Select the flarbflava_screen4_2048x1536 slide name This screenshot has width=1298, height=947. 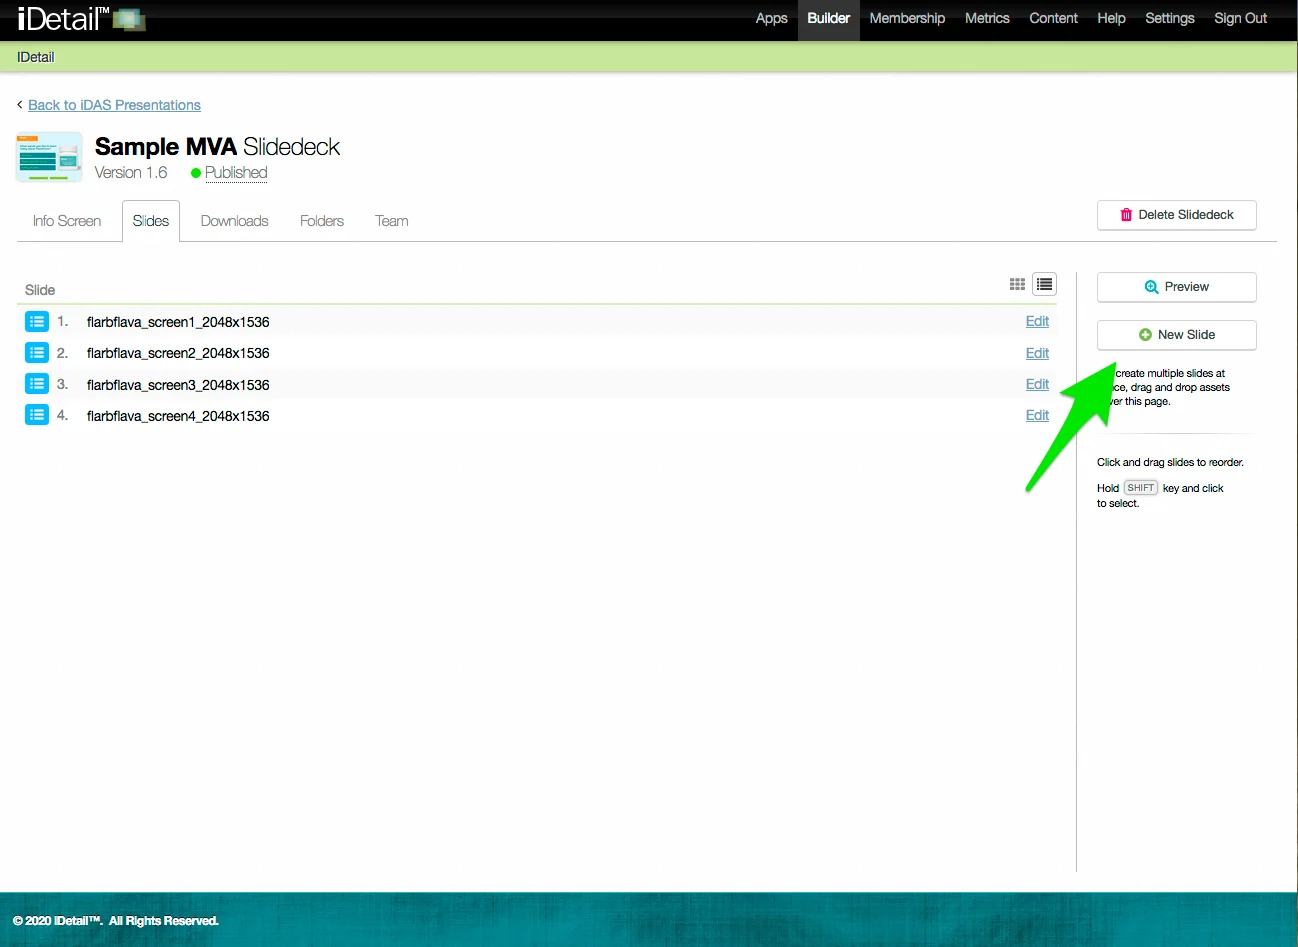(x=178, y=416)
